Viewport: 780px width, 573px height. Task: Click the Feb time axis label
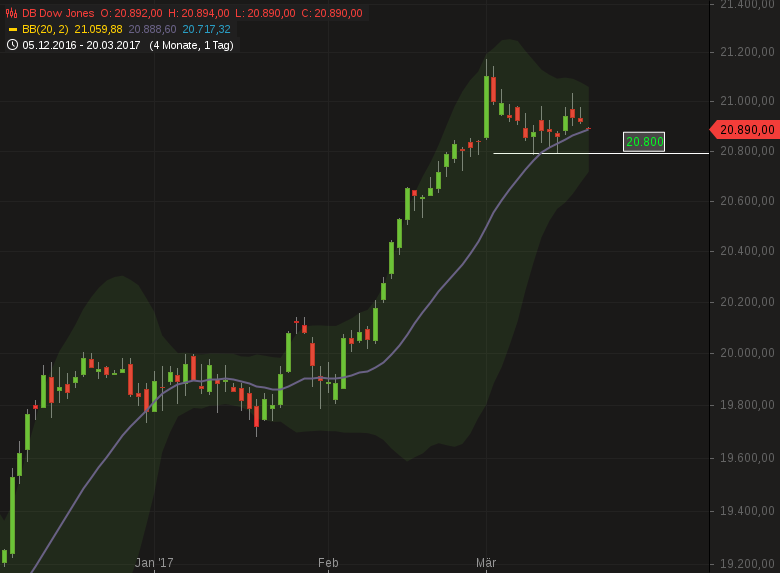[328, 563]
